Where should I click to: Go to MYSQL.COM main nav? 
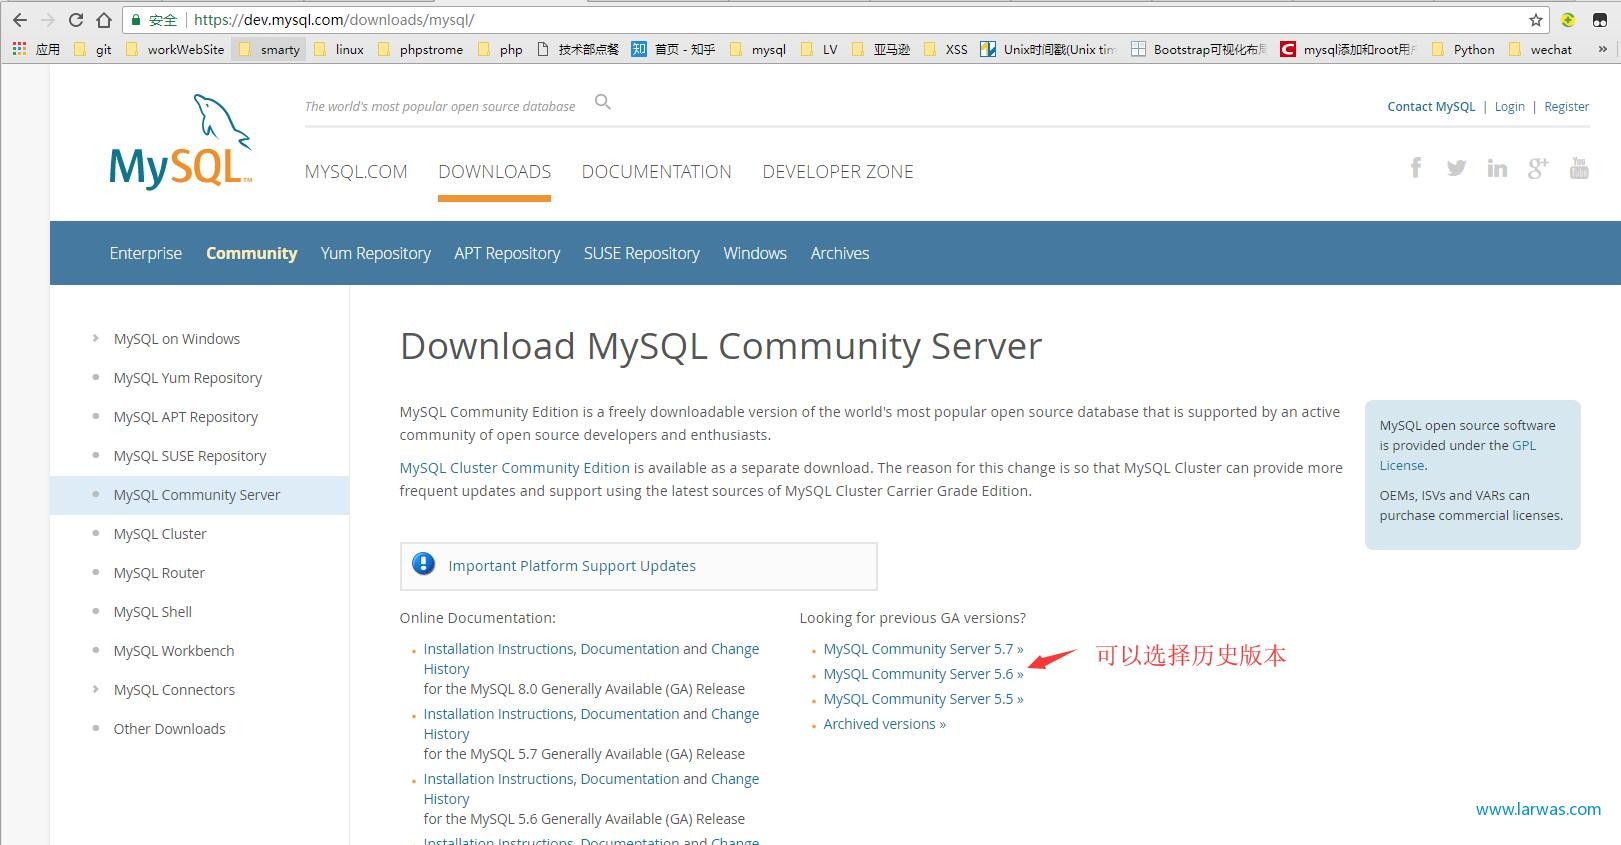(356, 172)
